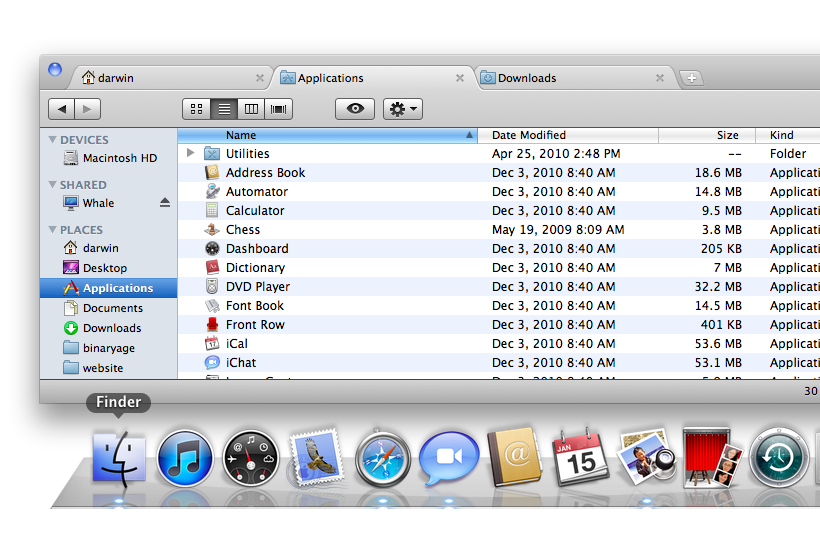The image size is (820, 559).
Task: Open Time Machine from the Dock
Action: [779, 459]
